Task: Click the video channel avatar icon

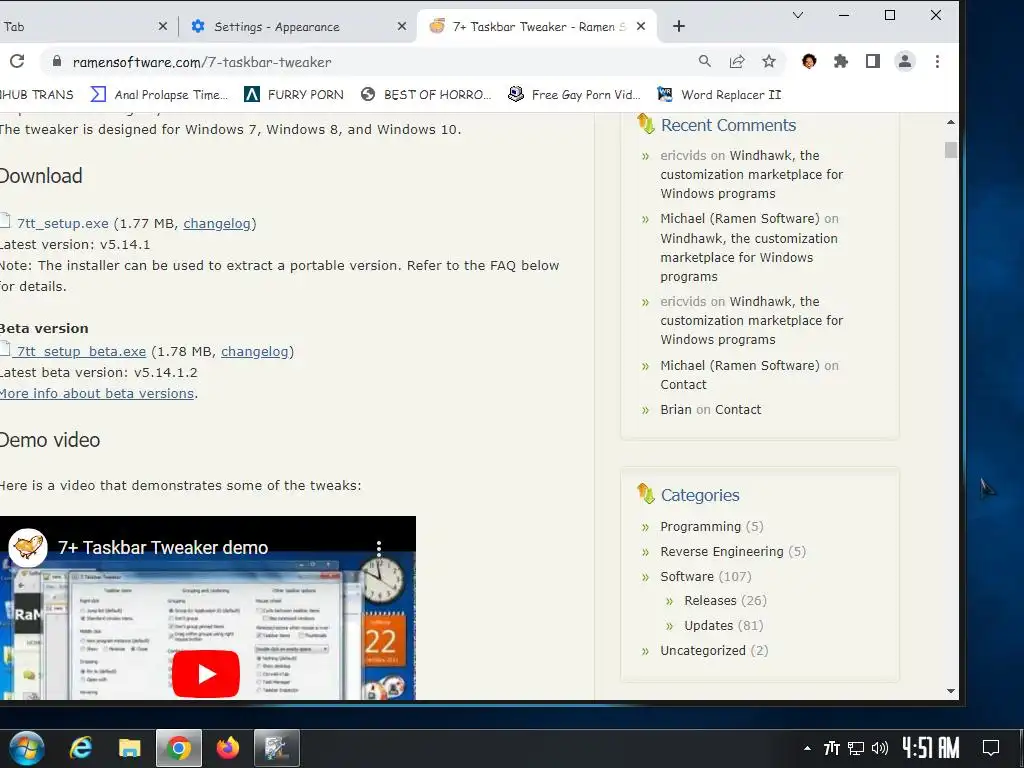Action: 27,547
